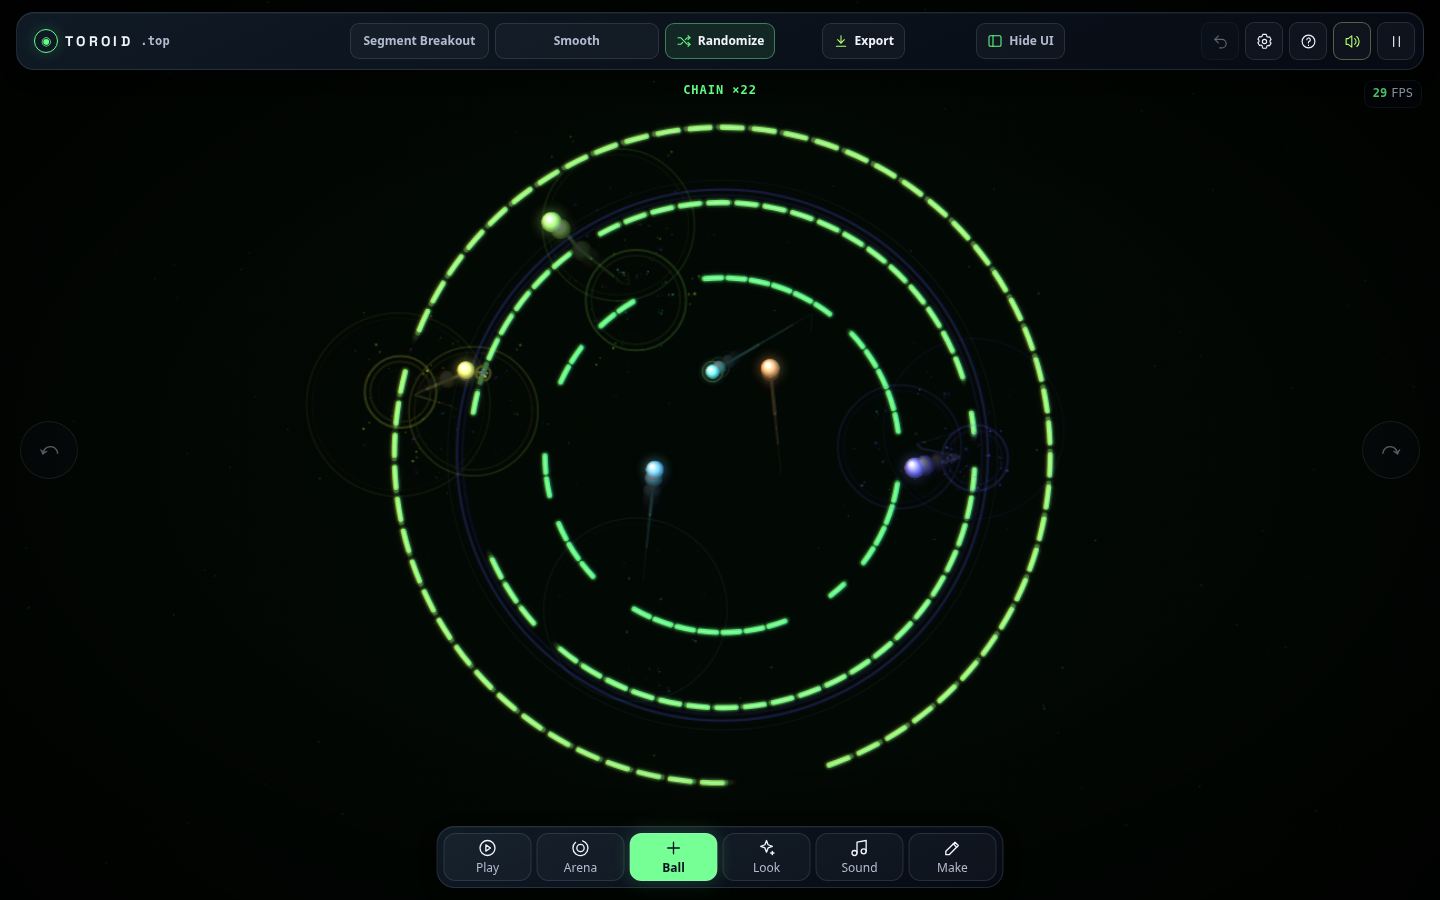The width and height of the screenshot is (1440, 900).
Task: Click the orange ball
Action: (770, 368)
